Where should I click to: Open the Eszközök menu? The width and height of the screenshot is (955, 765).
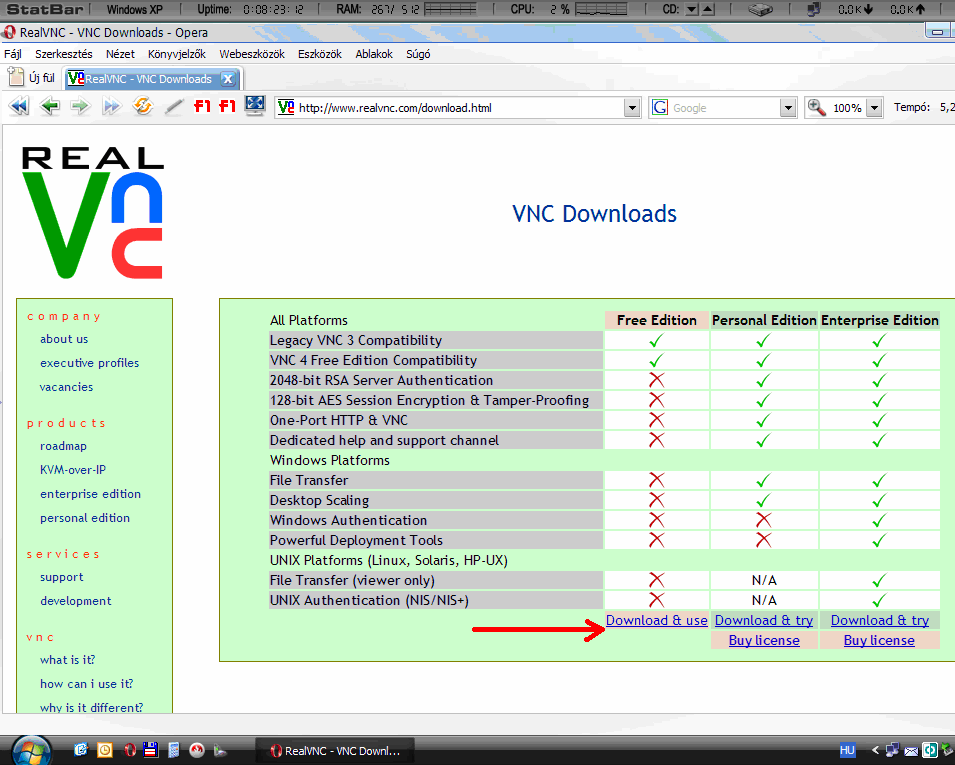(x=320, y=54)
